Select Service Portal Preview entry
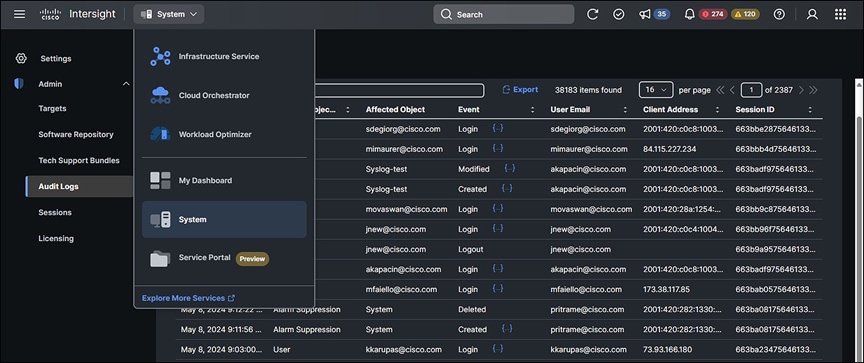The height and width of the screenshot is (363, 864). click(224, 258)
